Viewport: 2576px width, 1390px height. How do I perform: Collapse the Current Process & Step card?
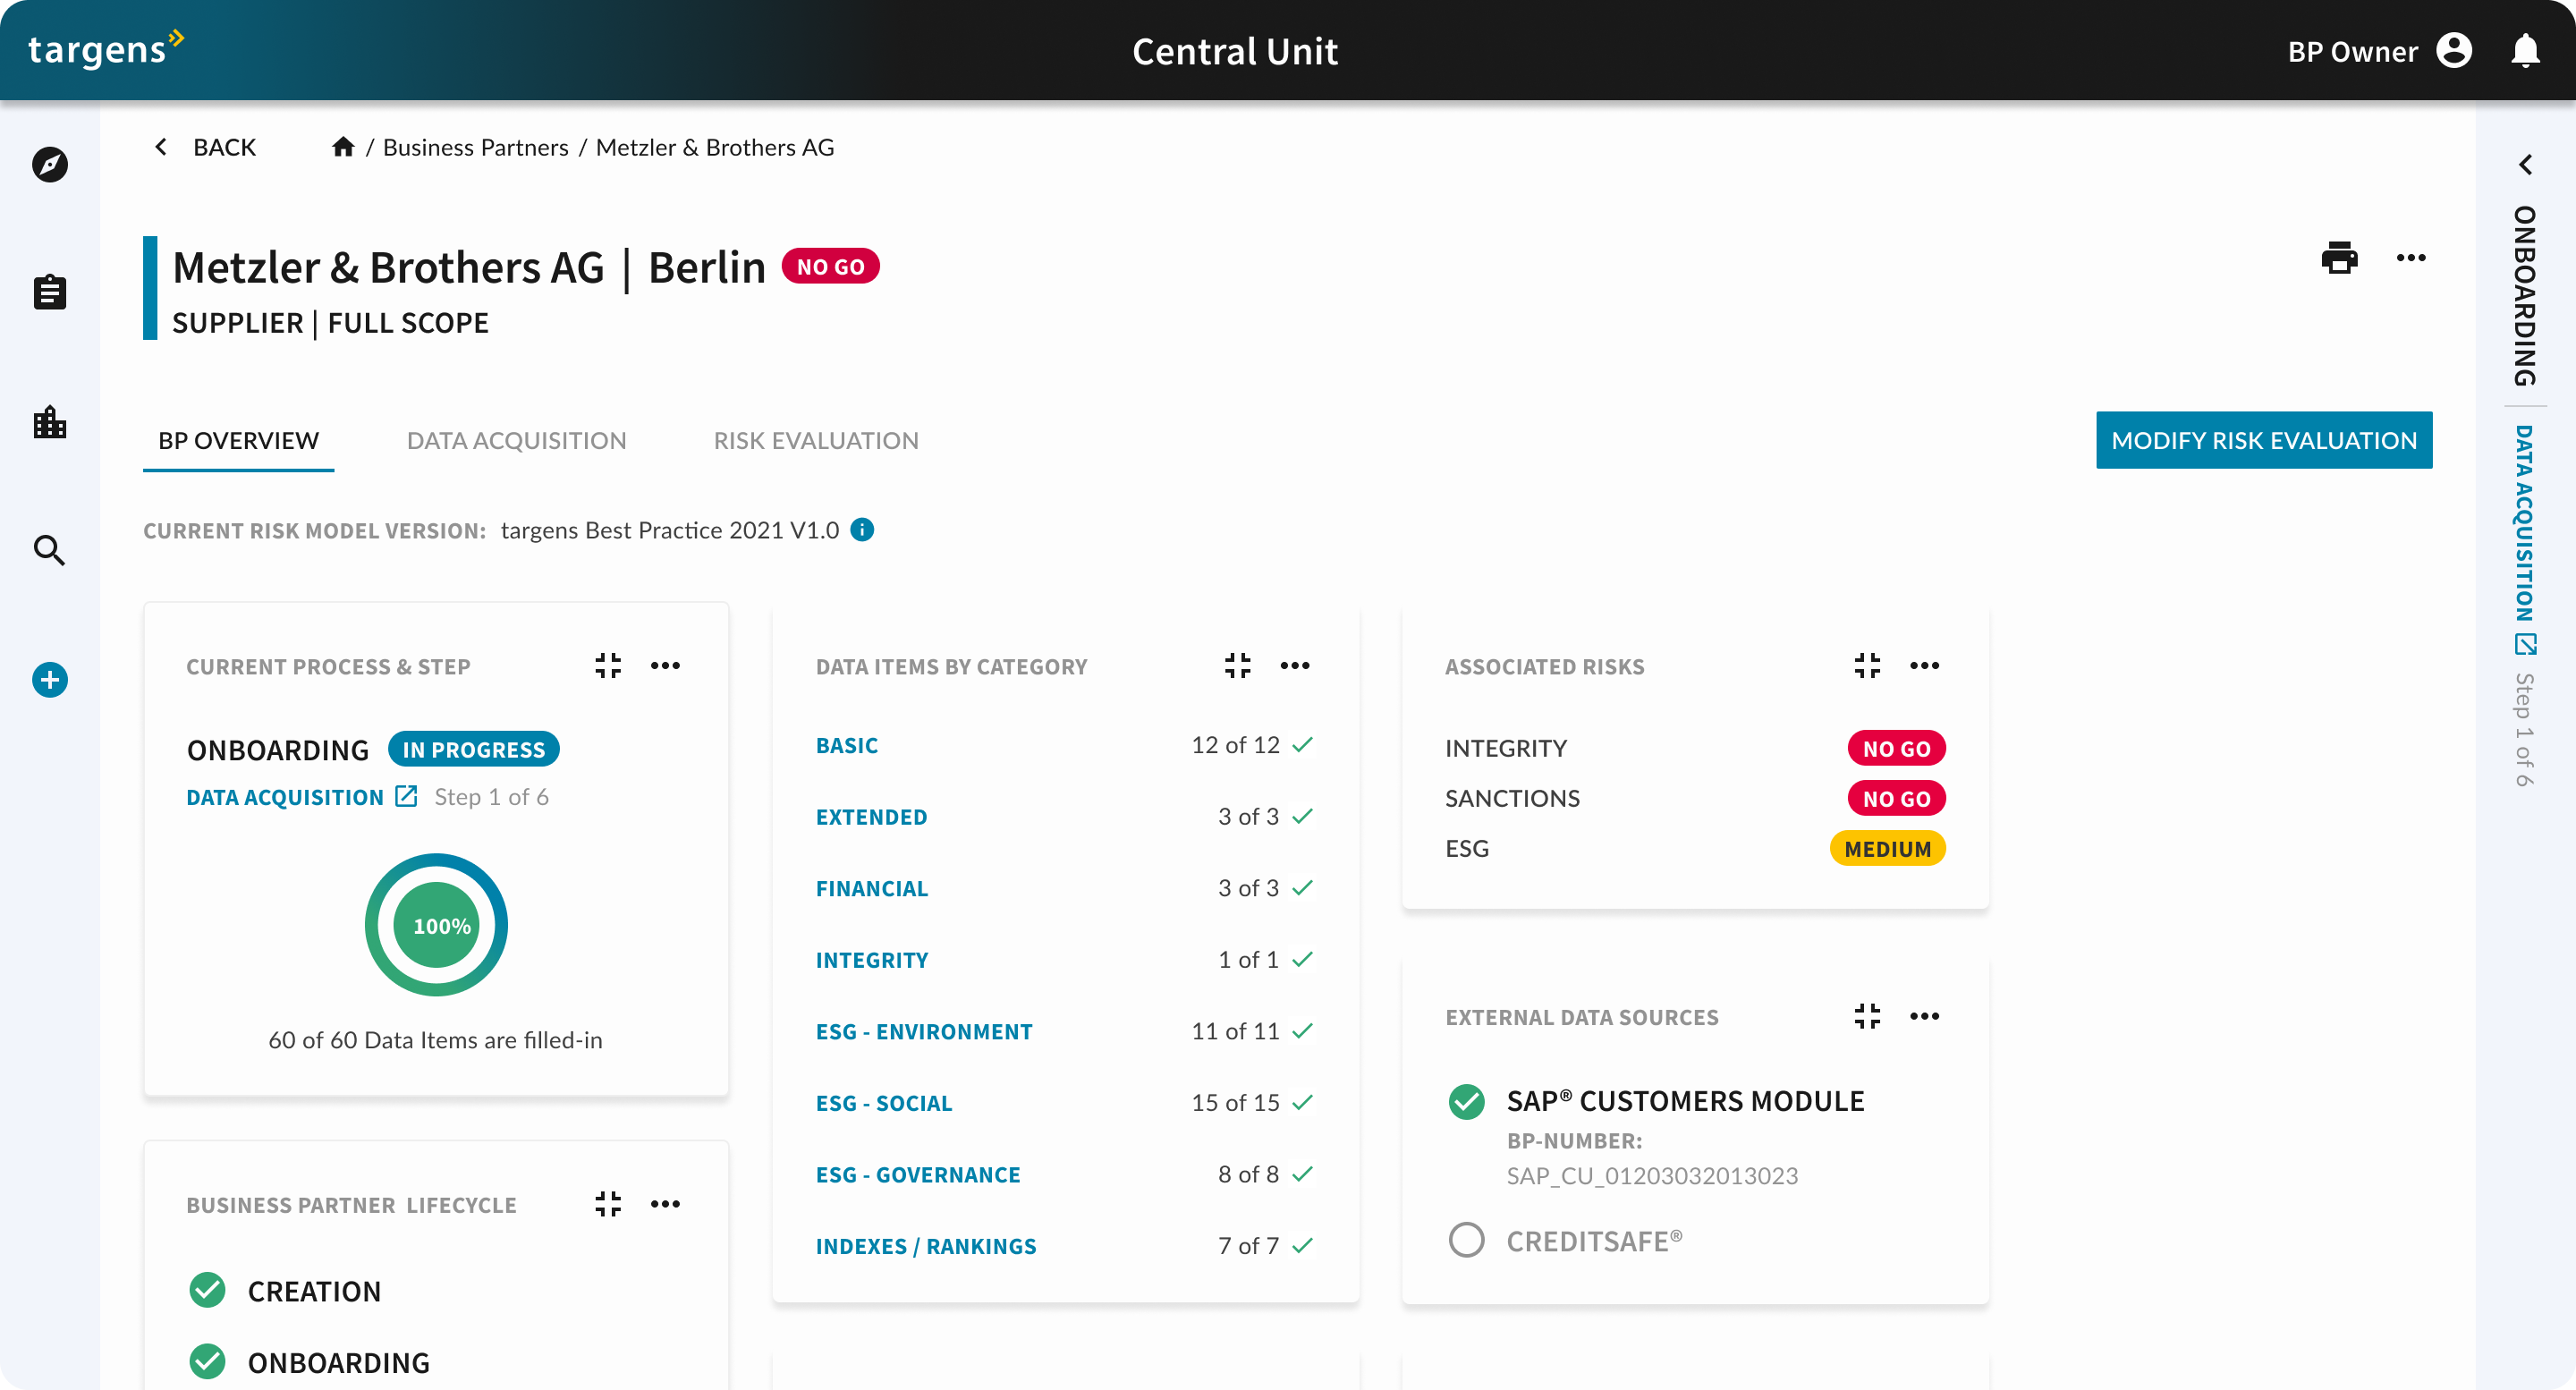click(x=608, y=666)
